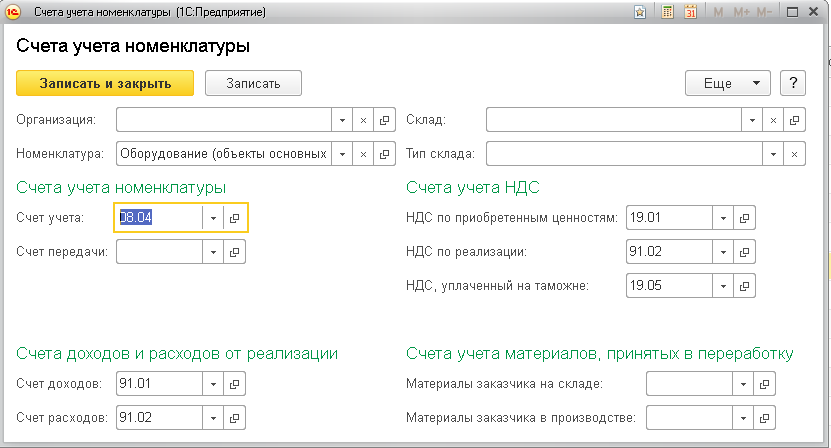831x448 pixels.
Task: Expand the Номенклатура dropdown list
Action: (342, 154)
